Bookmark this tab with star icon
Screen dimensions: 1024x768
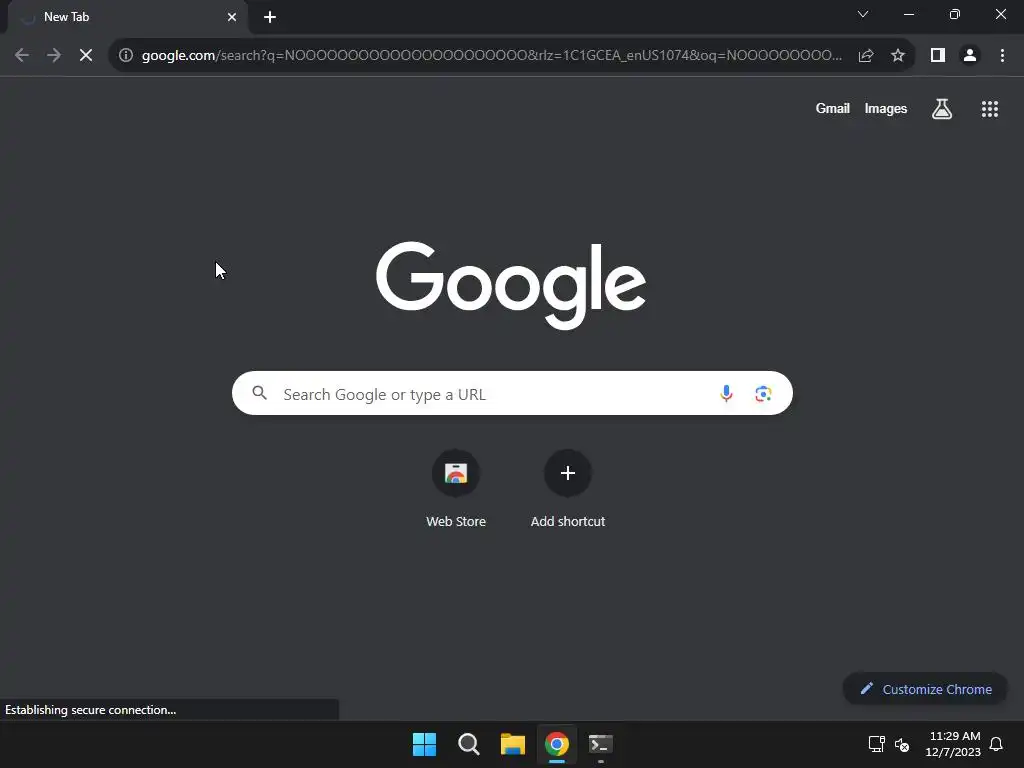click(898, 56)
